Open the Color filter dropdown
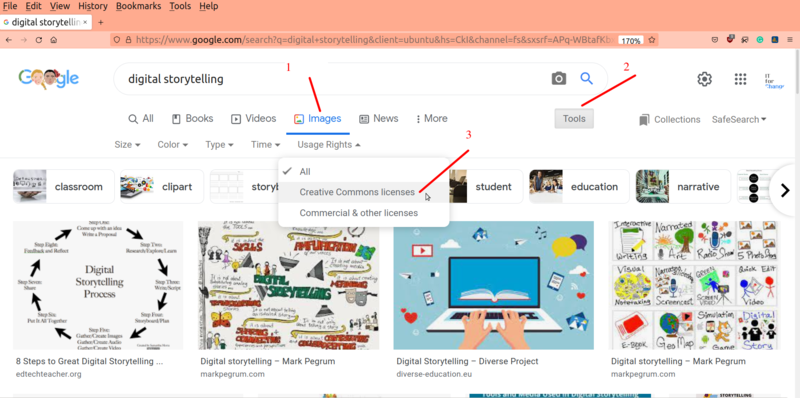 (x=173, y=145)
